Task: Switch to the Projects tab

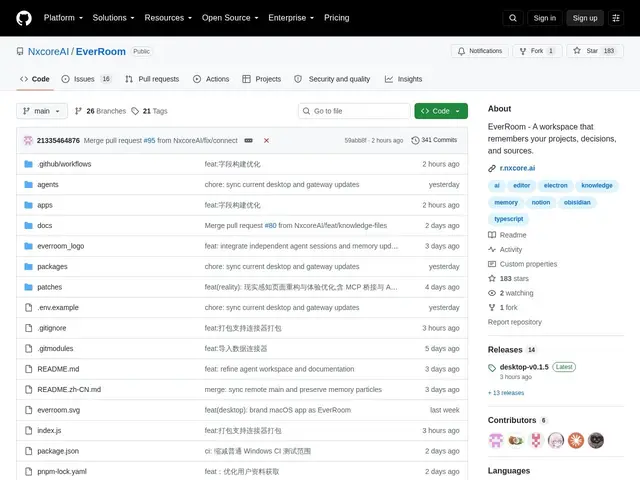Action: 262,79
